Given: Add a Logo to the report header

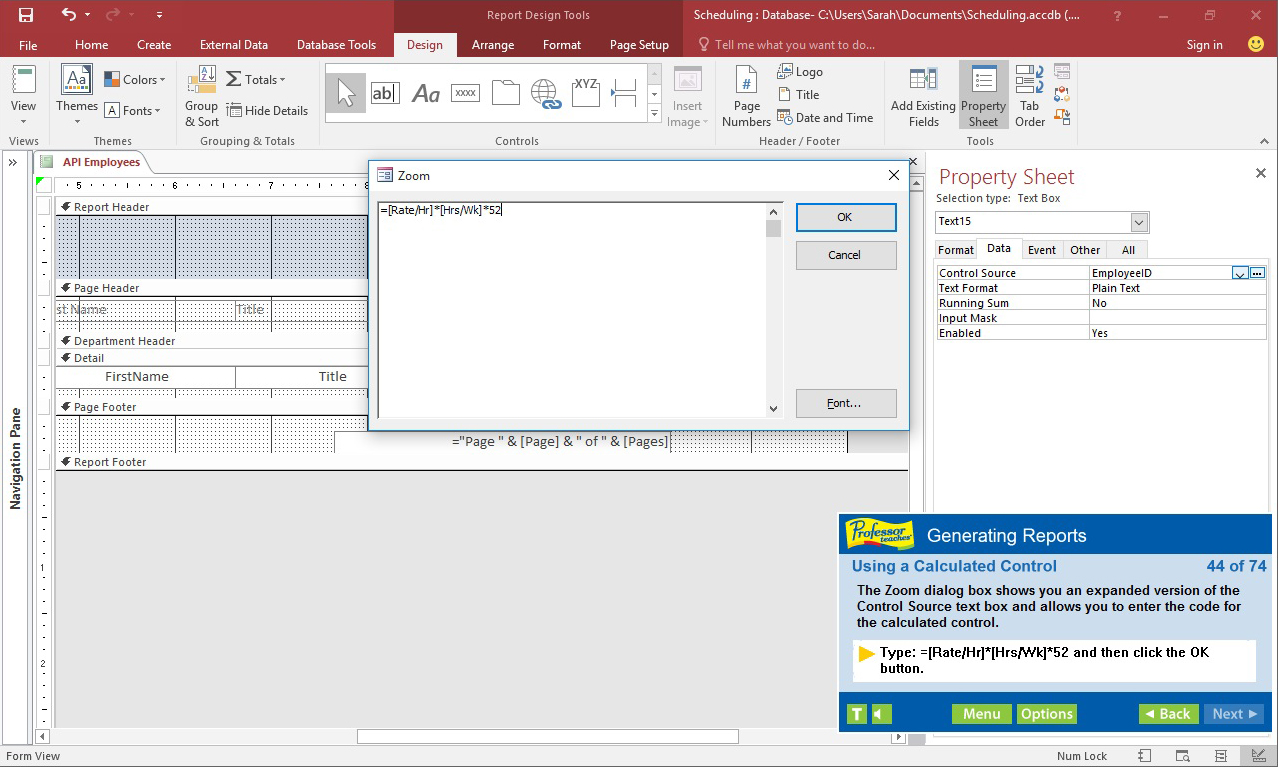Looking at the screenshot, I should click(x=799, y=71).
